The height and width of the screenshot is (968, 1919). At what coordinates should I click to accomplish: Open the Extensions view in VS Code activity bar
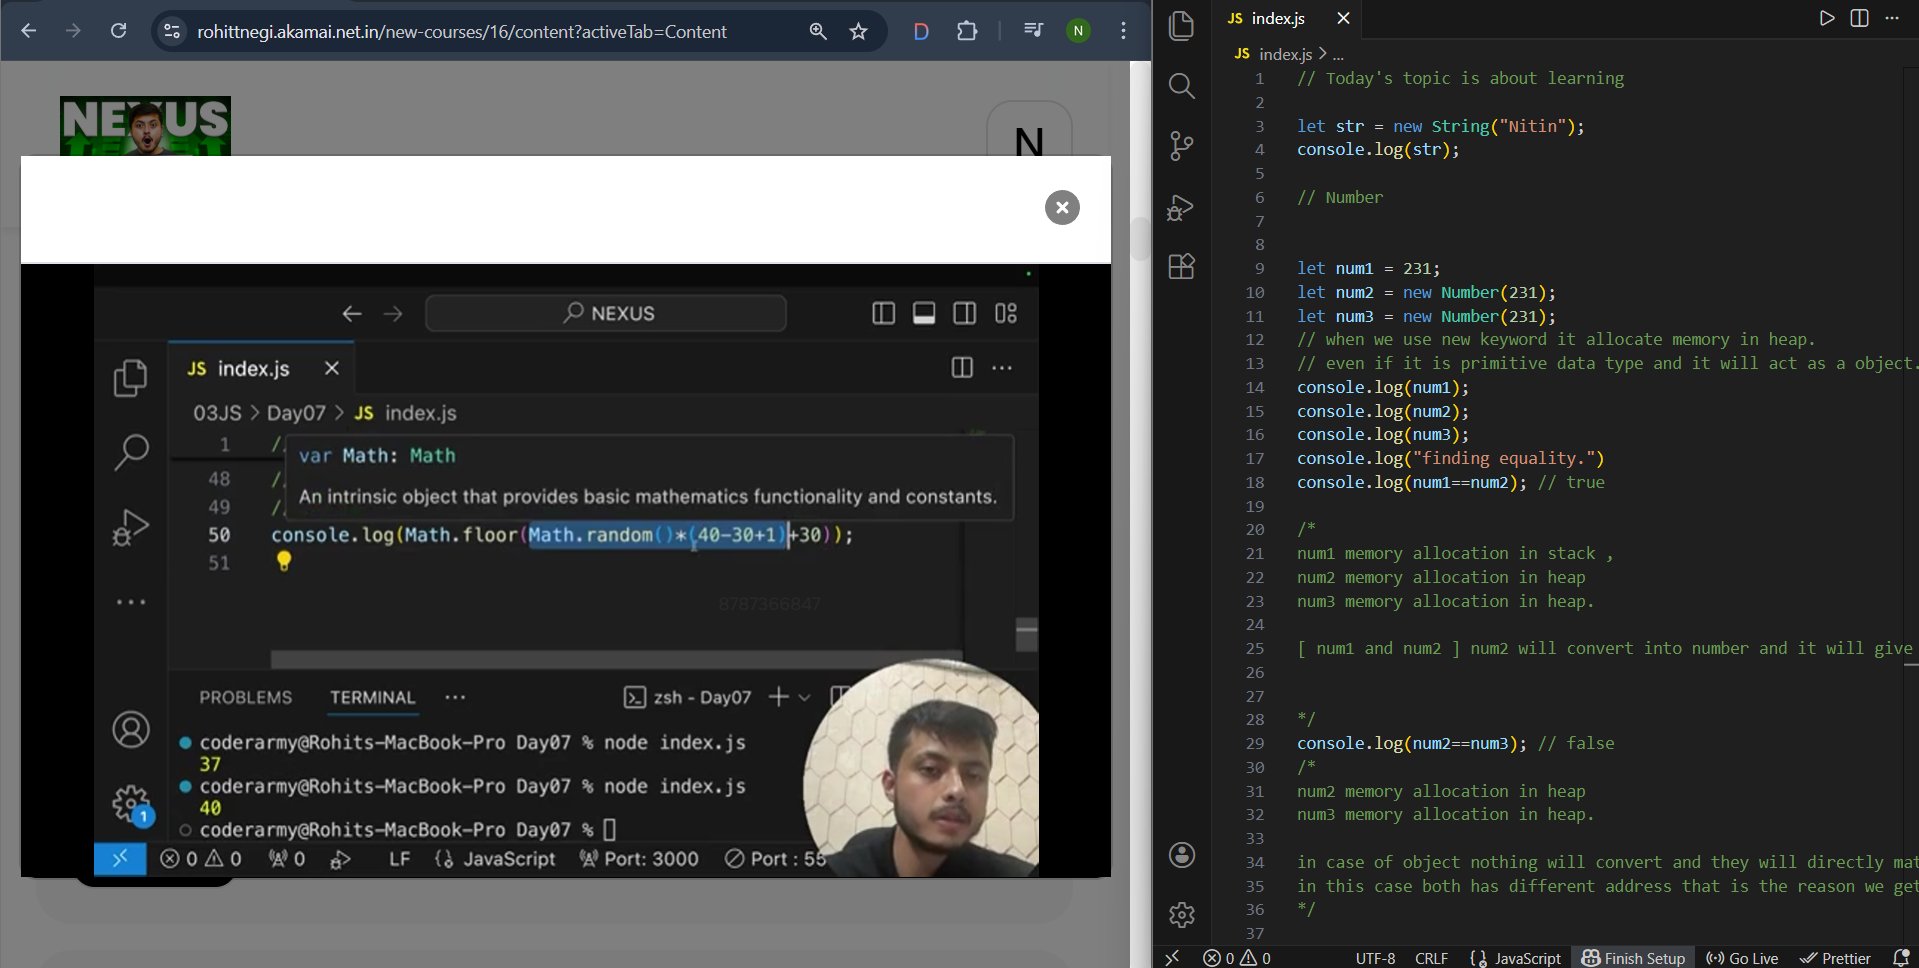pyautogui.click(x=1181, y=267)
